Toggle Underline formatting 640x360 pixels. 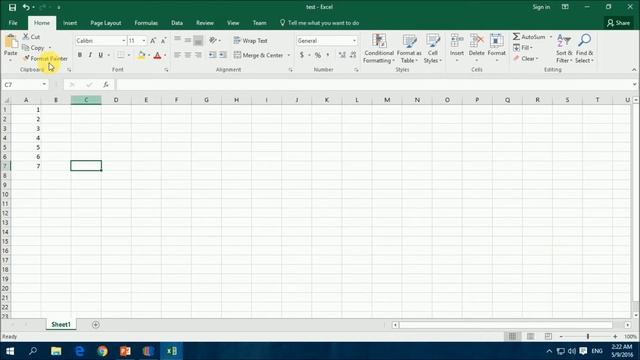[100, 55]
